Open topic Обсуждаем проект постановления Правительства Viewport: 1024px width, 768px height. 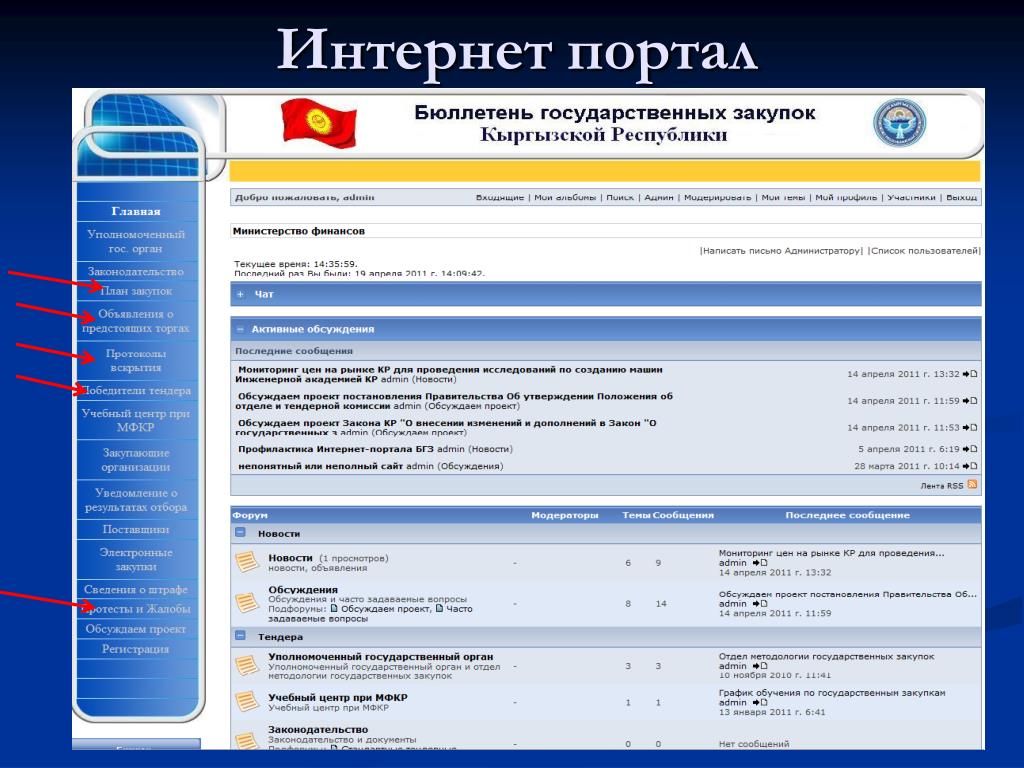click(x=454, y=401)
